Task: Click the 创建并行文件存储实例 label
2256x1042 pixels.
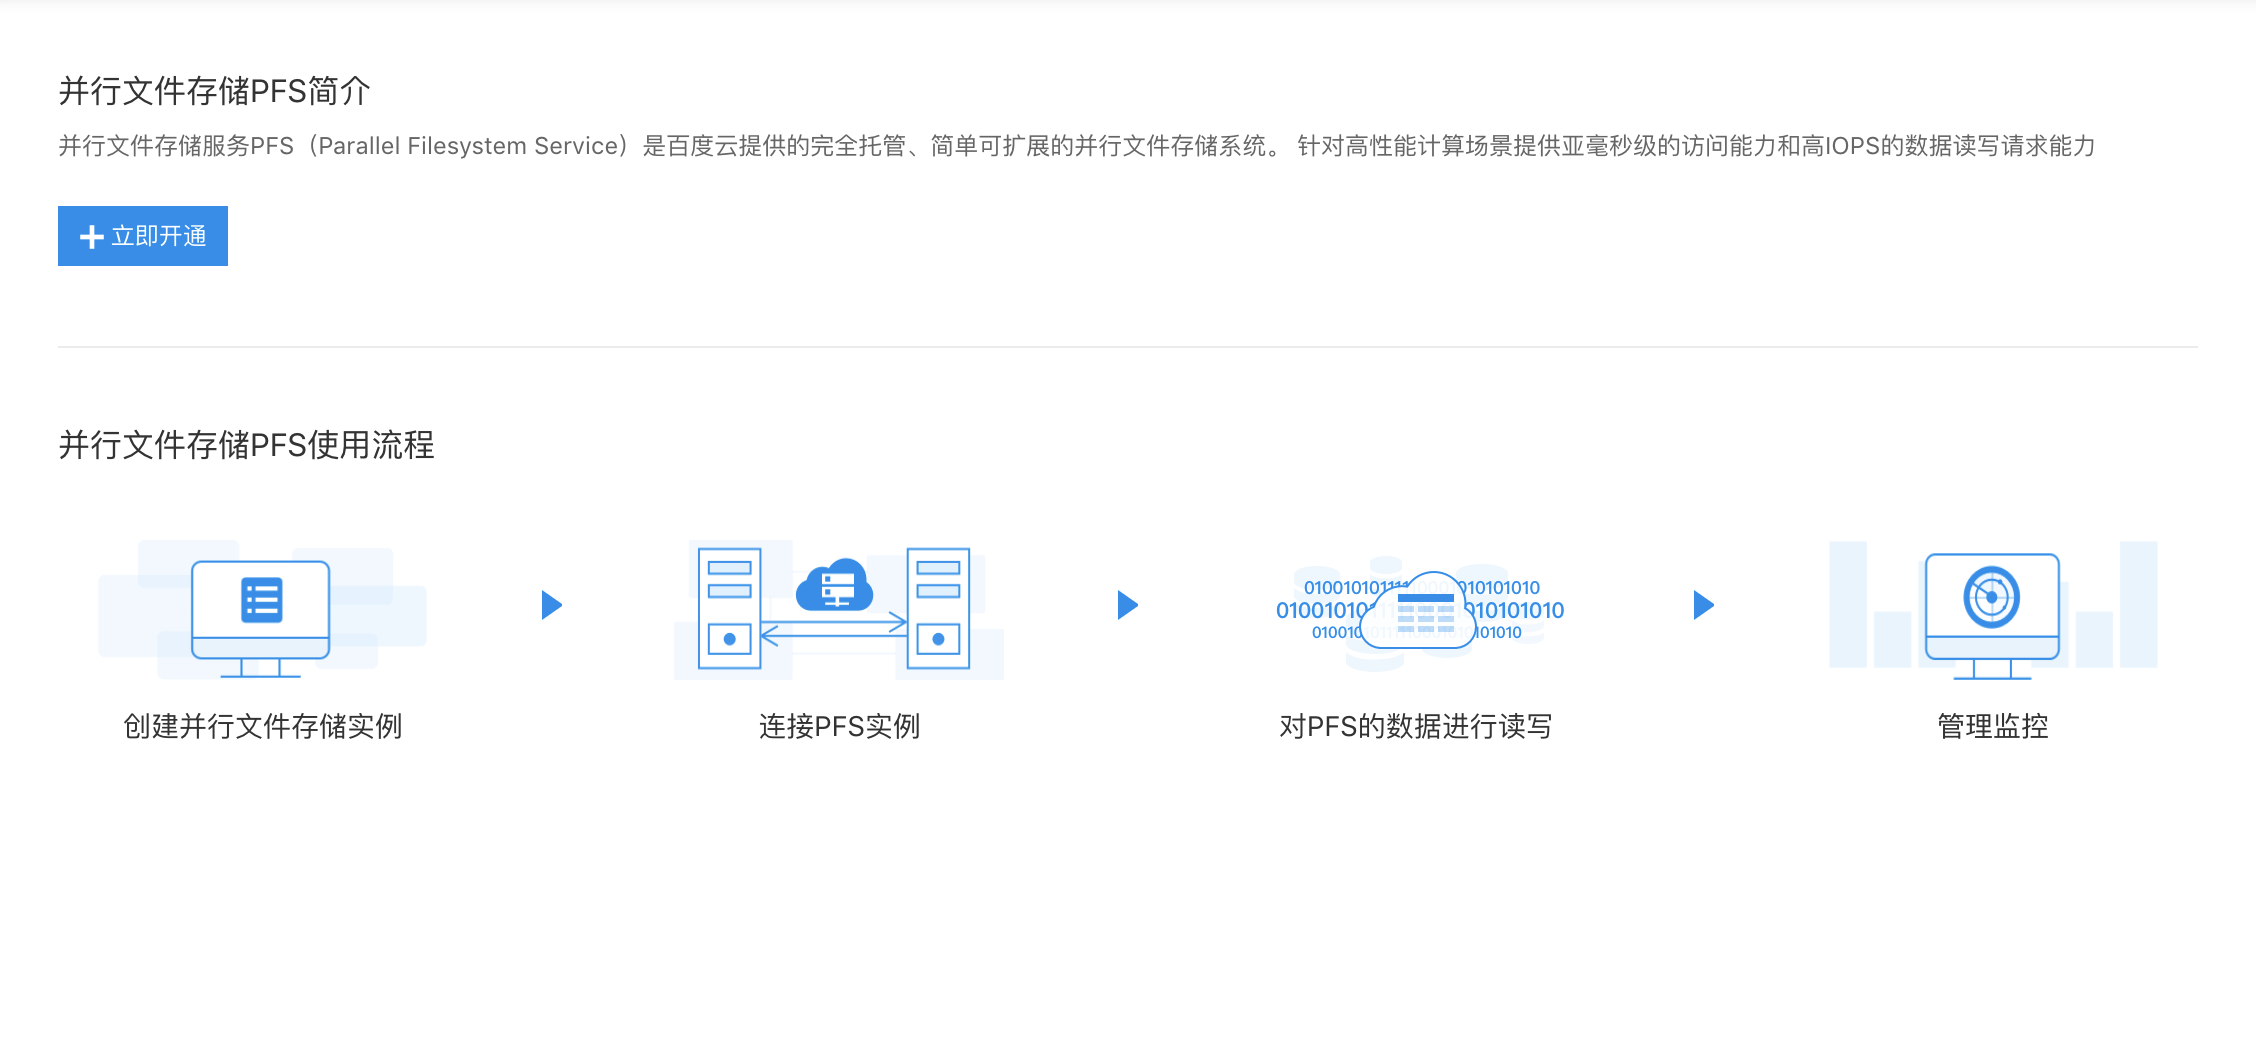Action: tap(262, 726)
